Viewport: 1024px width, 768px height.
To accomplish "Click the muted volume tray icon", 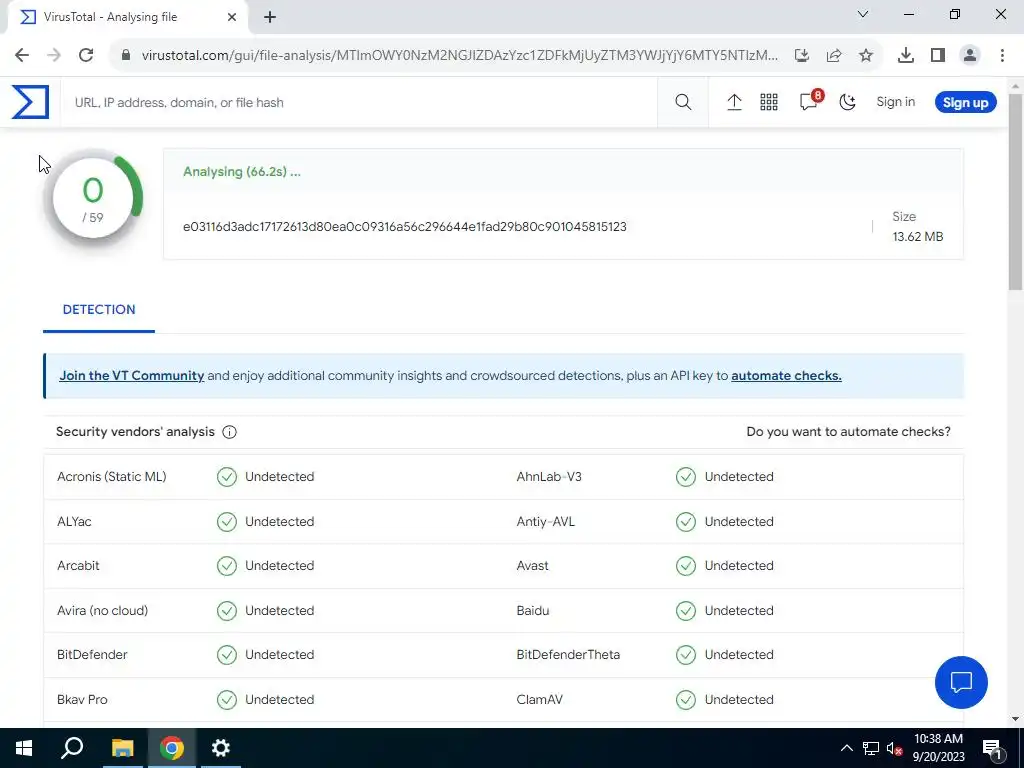I will (x=895, y=748).
